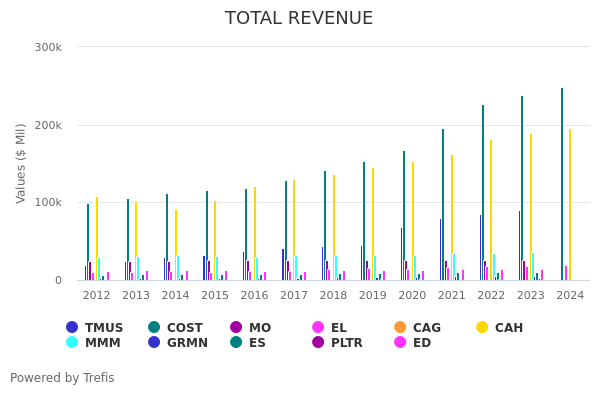Open the Powered by Trefis link
The height and width of the screenshot is (400, 600).
click(62, 378)
